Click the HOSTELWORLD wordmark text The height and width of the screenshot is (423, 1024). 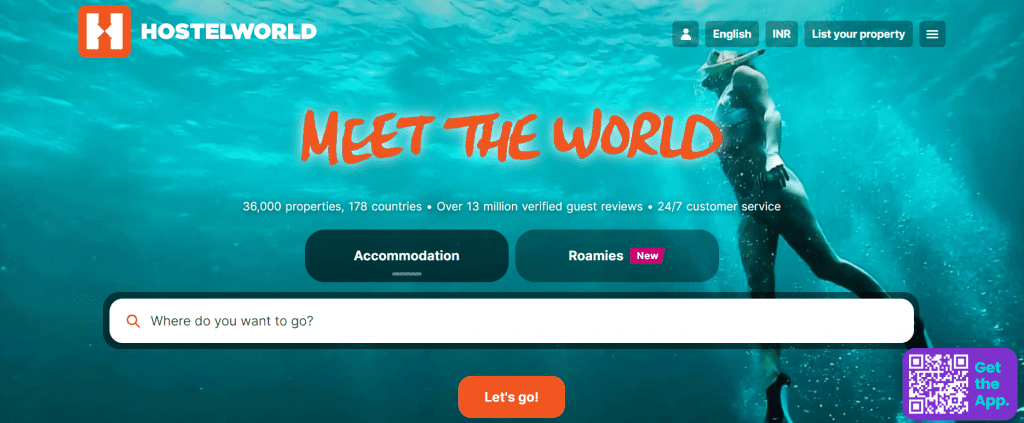coord(229,31)
